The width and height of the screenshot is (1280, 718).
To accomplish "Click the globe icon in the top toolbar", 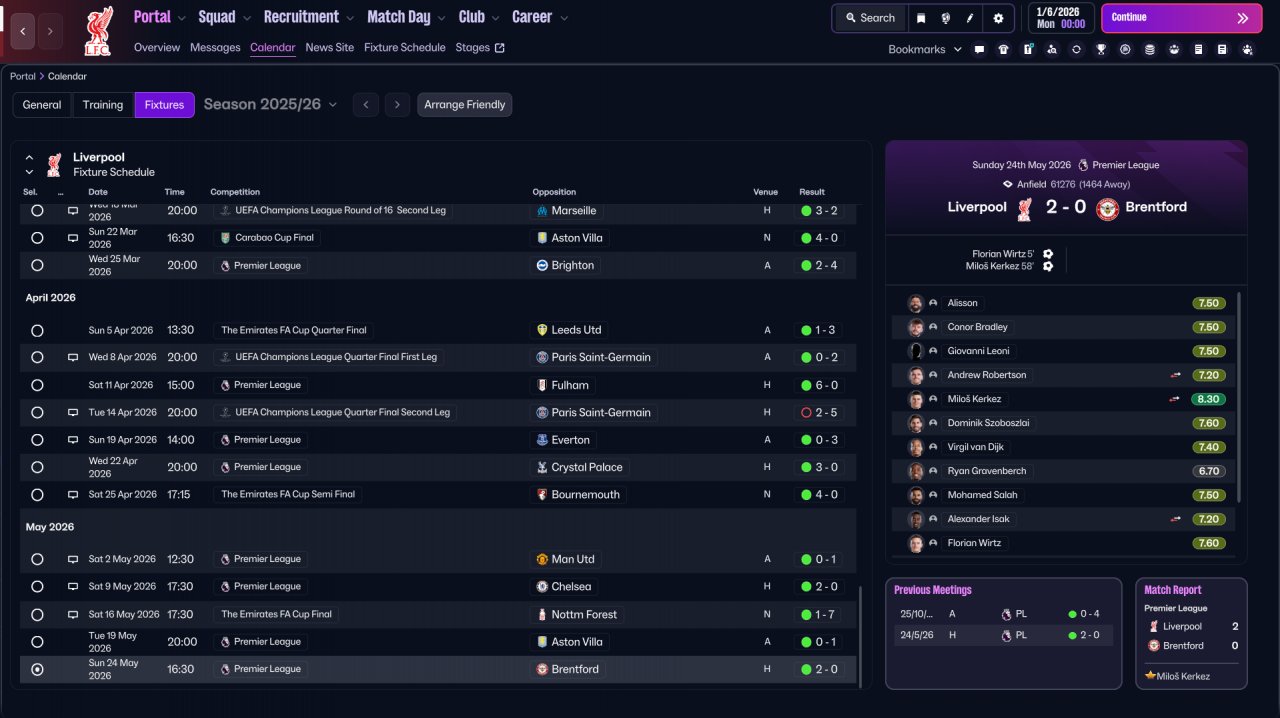I will (945, 18).
